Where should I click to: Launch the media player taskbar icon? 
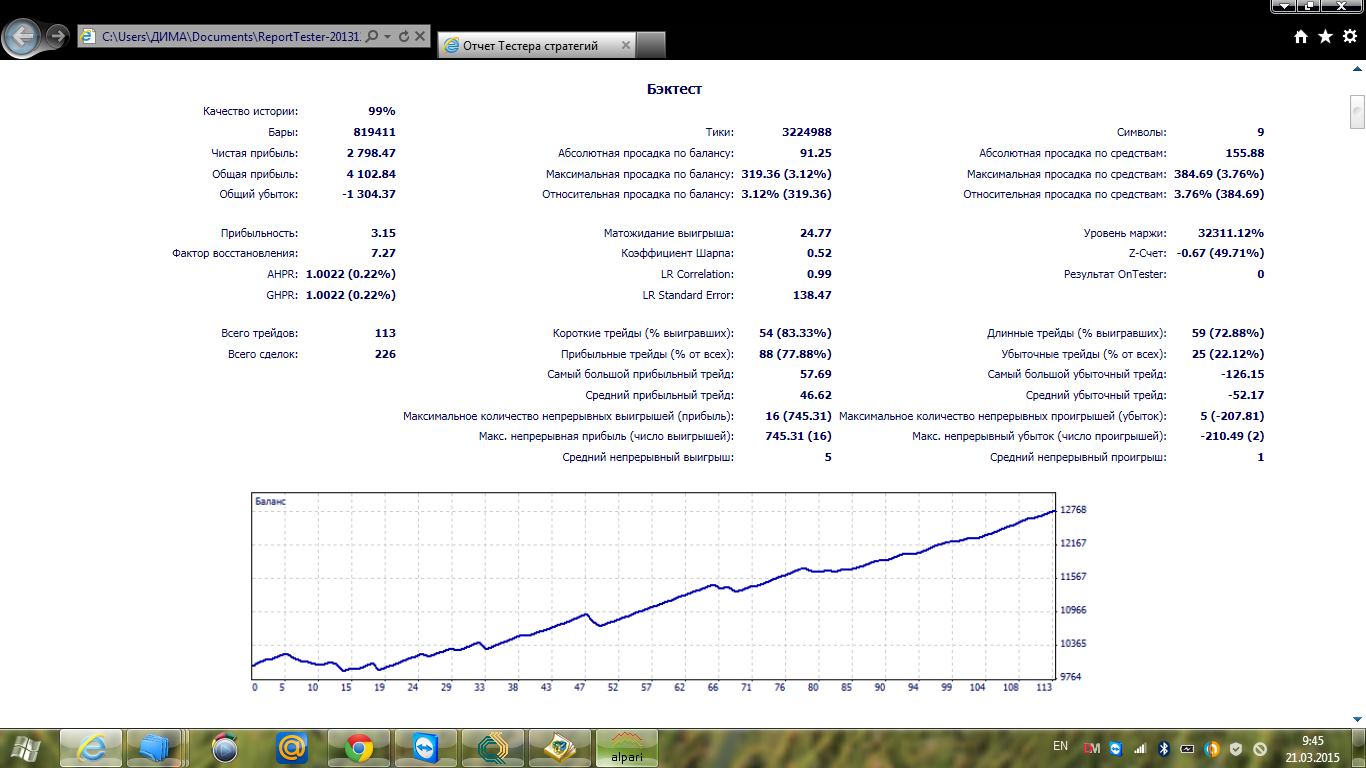click(x=226, y=747)
